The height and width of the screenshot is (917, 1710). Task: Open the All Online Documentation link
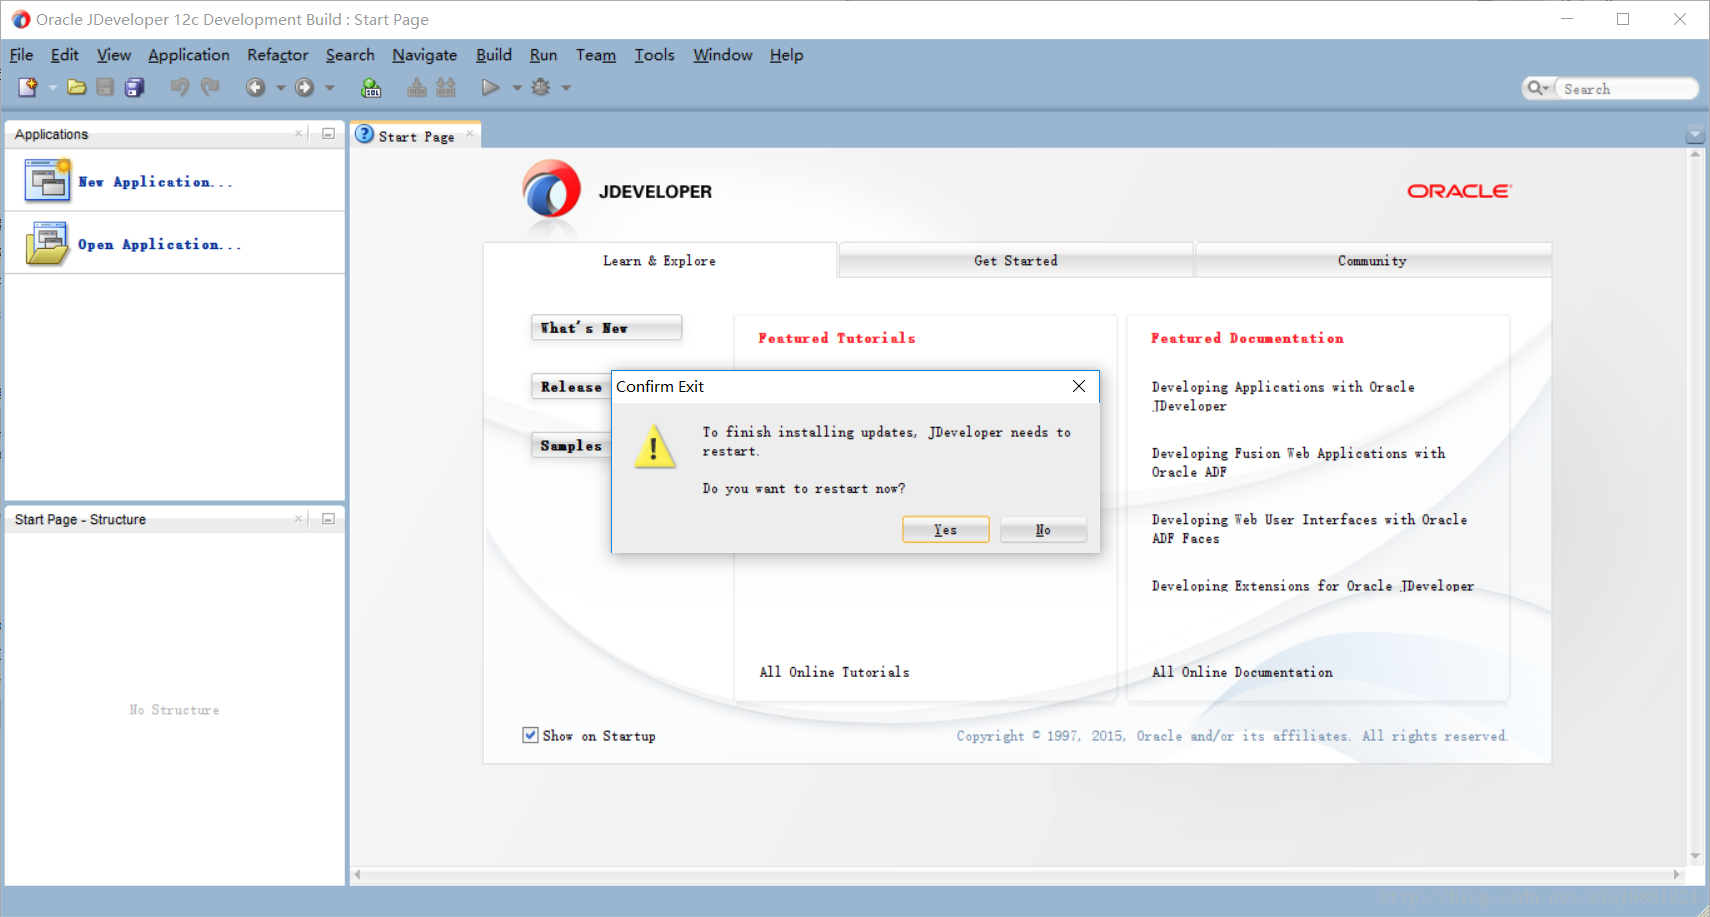pyautogui.click(x=1242, y=672)
